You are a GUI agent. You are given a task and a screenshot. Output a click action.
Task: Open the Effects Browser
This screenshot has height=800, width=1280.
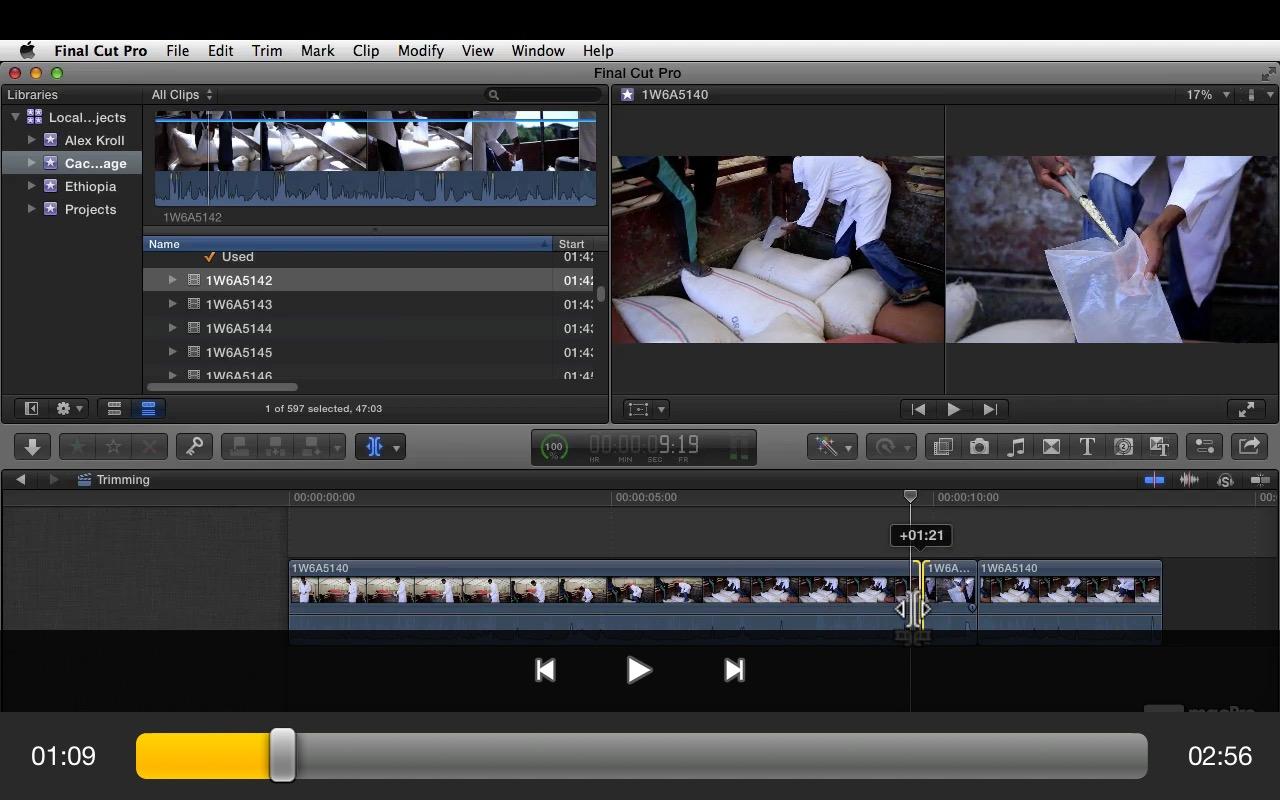tap(942, 447)
